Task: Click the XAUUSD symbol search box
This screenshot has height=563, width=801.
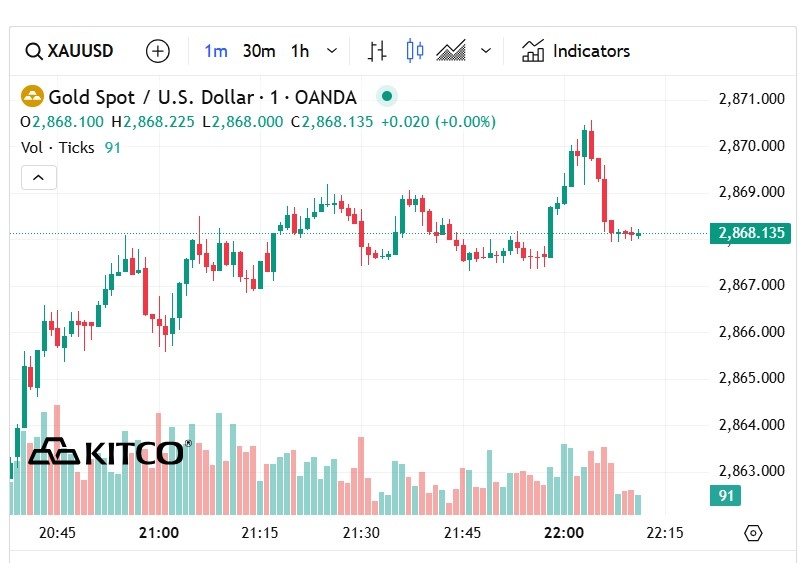Action: (x=70, y=51)
